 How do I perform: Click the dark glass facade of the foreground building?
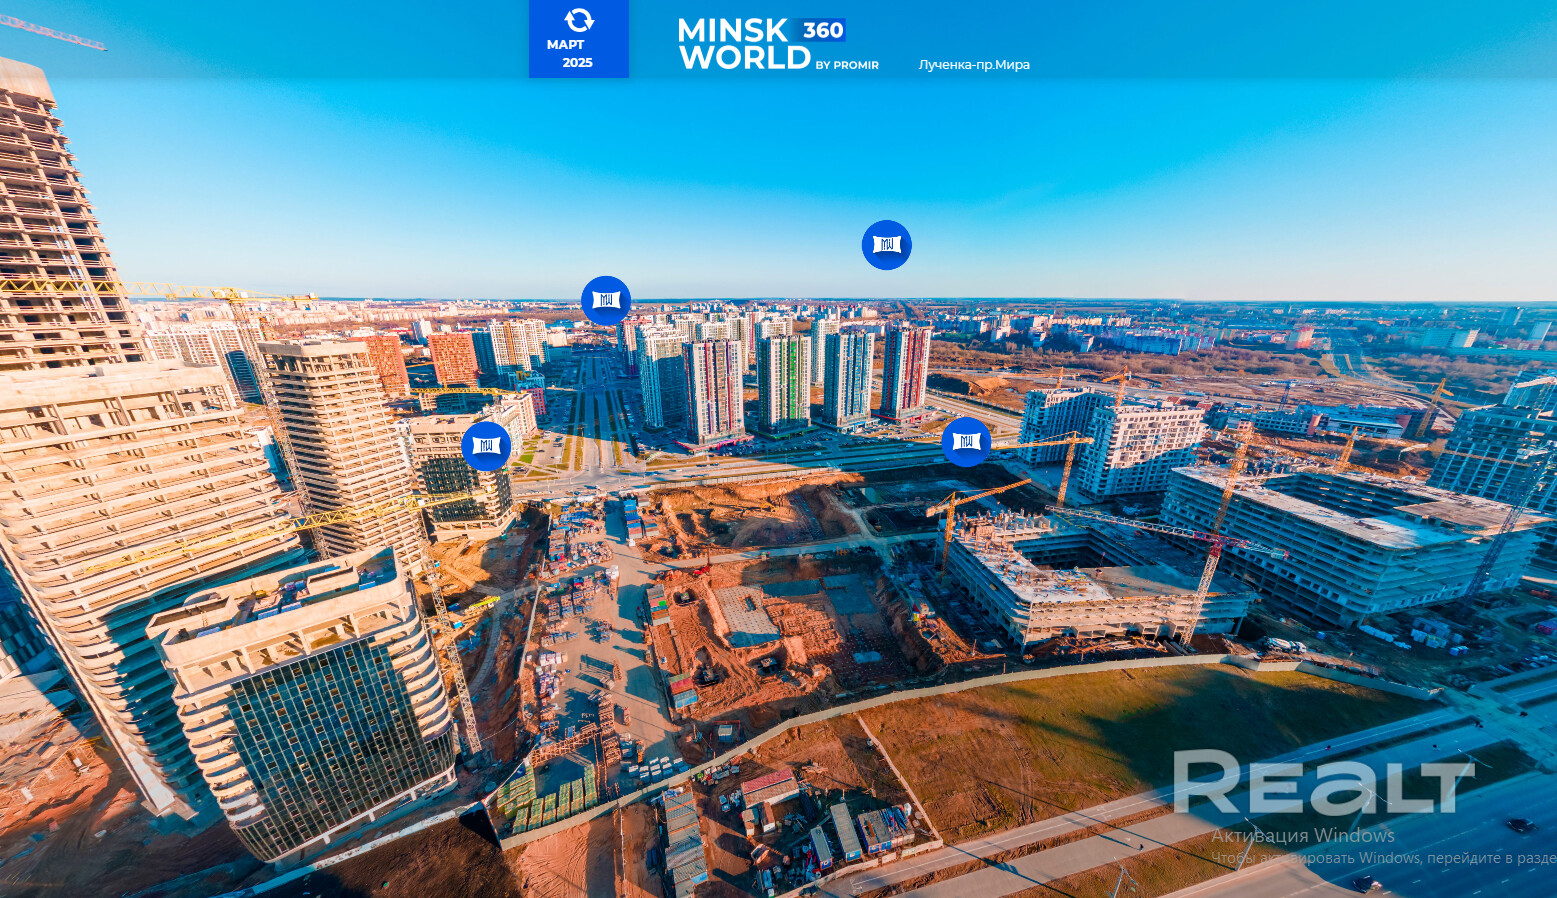coord(330,740)
